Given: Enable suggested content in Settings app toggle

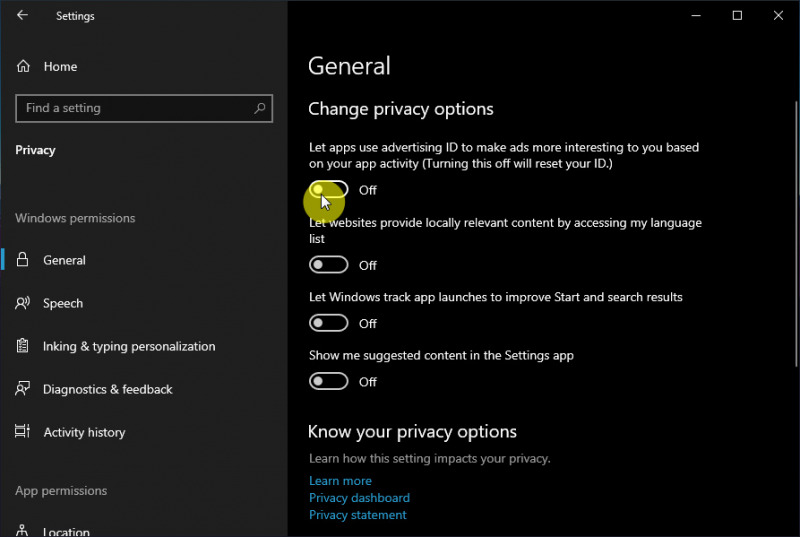Looking at the screenshot, I should (x=329, y=381).
